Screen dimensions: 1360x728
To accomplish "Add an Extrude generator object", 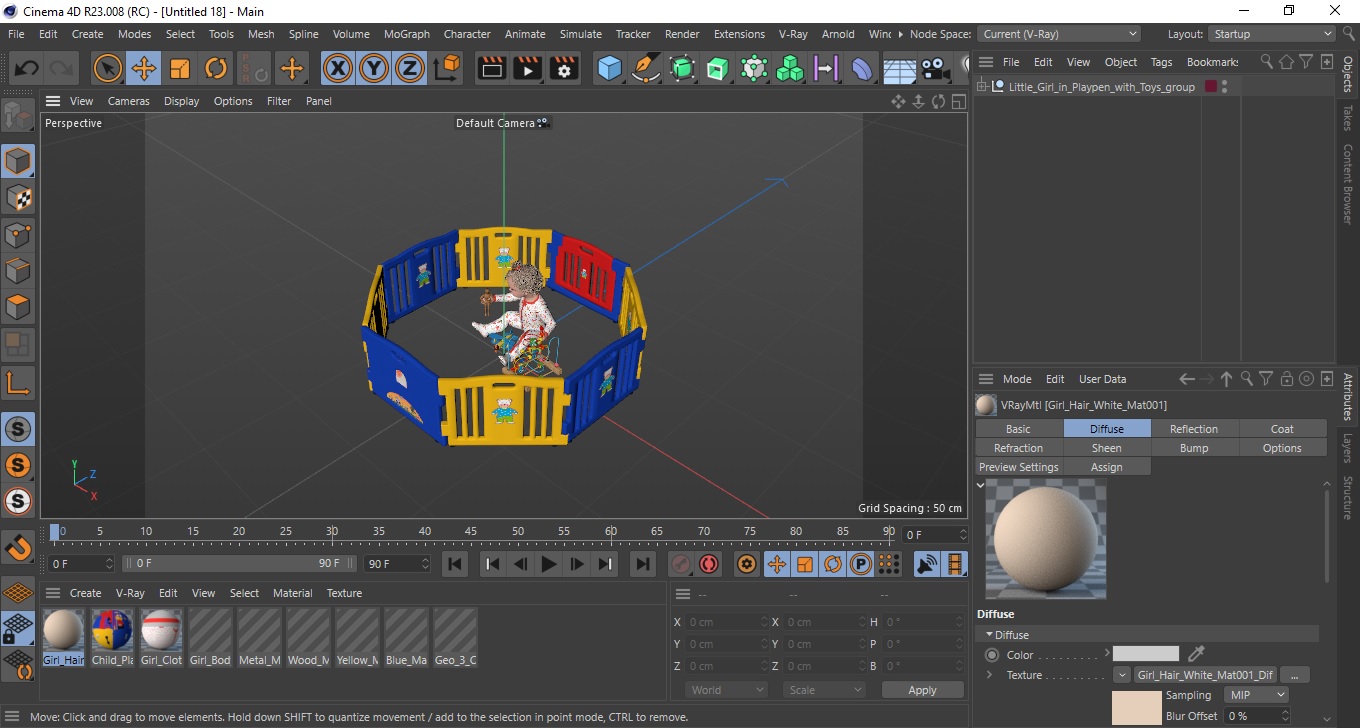I will [x=718, y=69].
